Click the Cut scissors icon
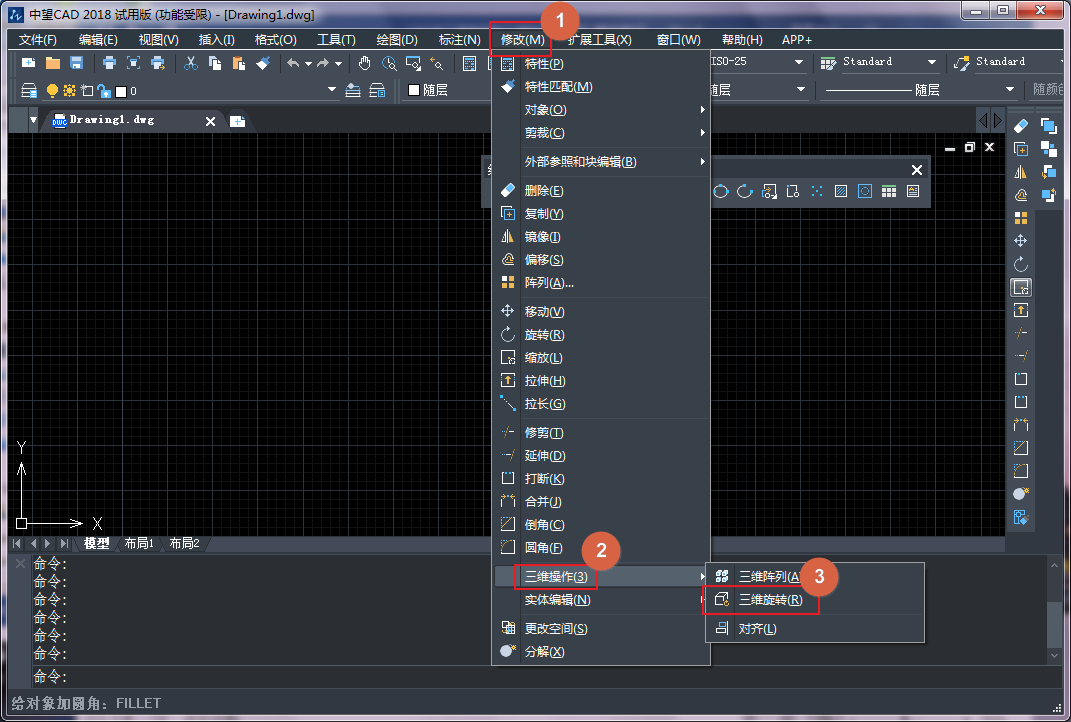 point(190,63)
